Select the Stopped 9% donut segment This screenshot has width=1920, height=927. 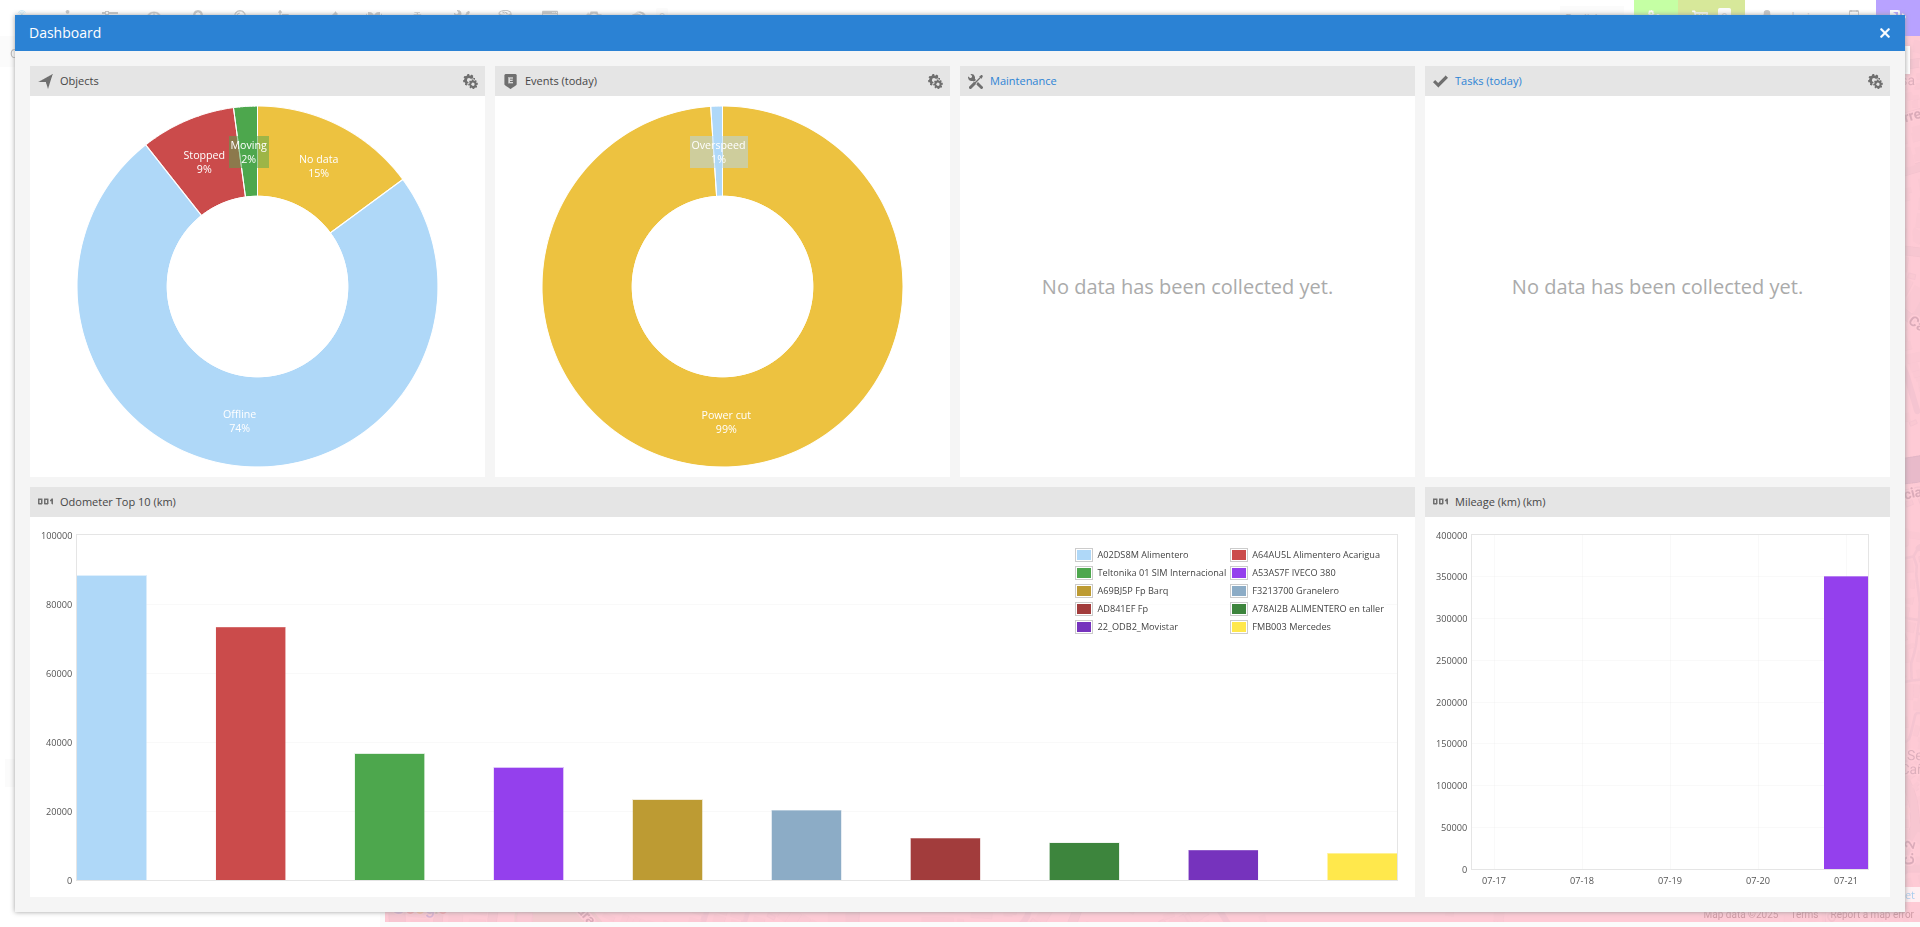point(204,161)
